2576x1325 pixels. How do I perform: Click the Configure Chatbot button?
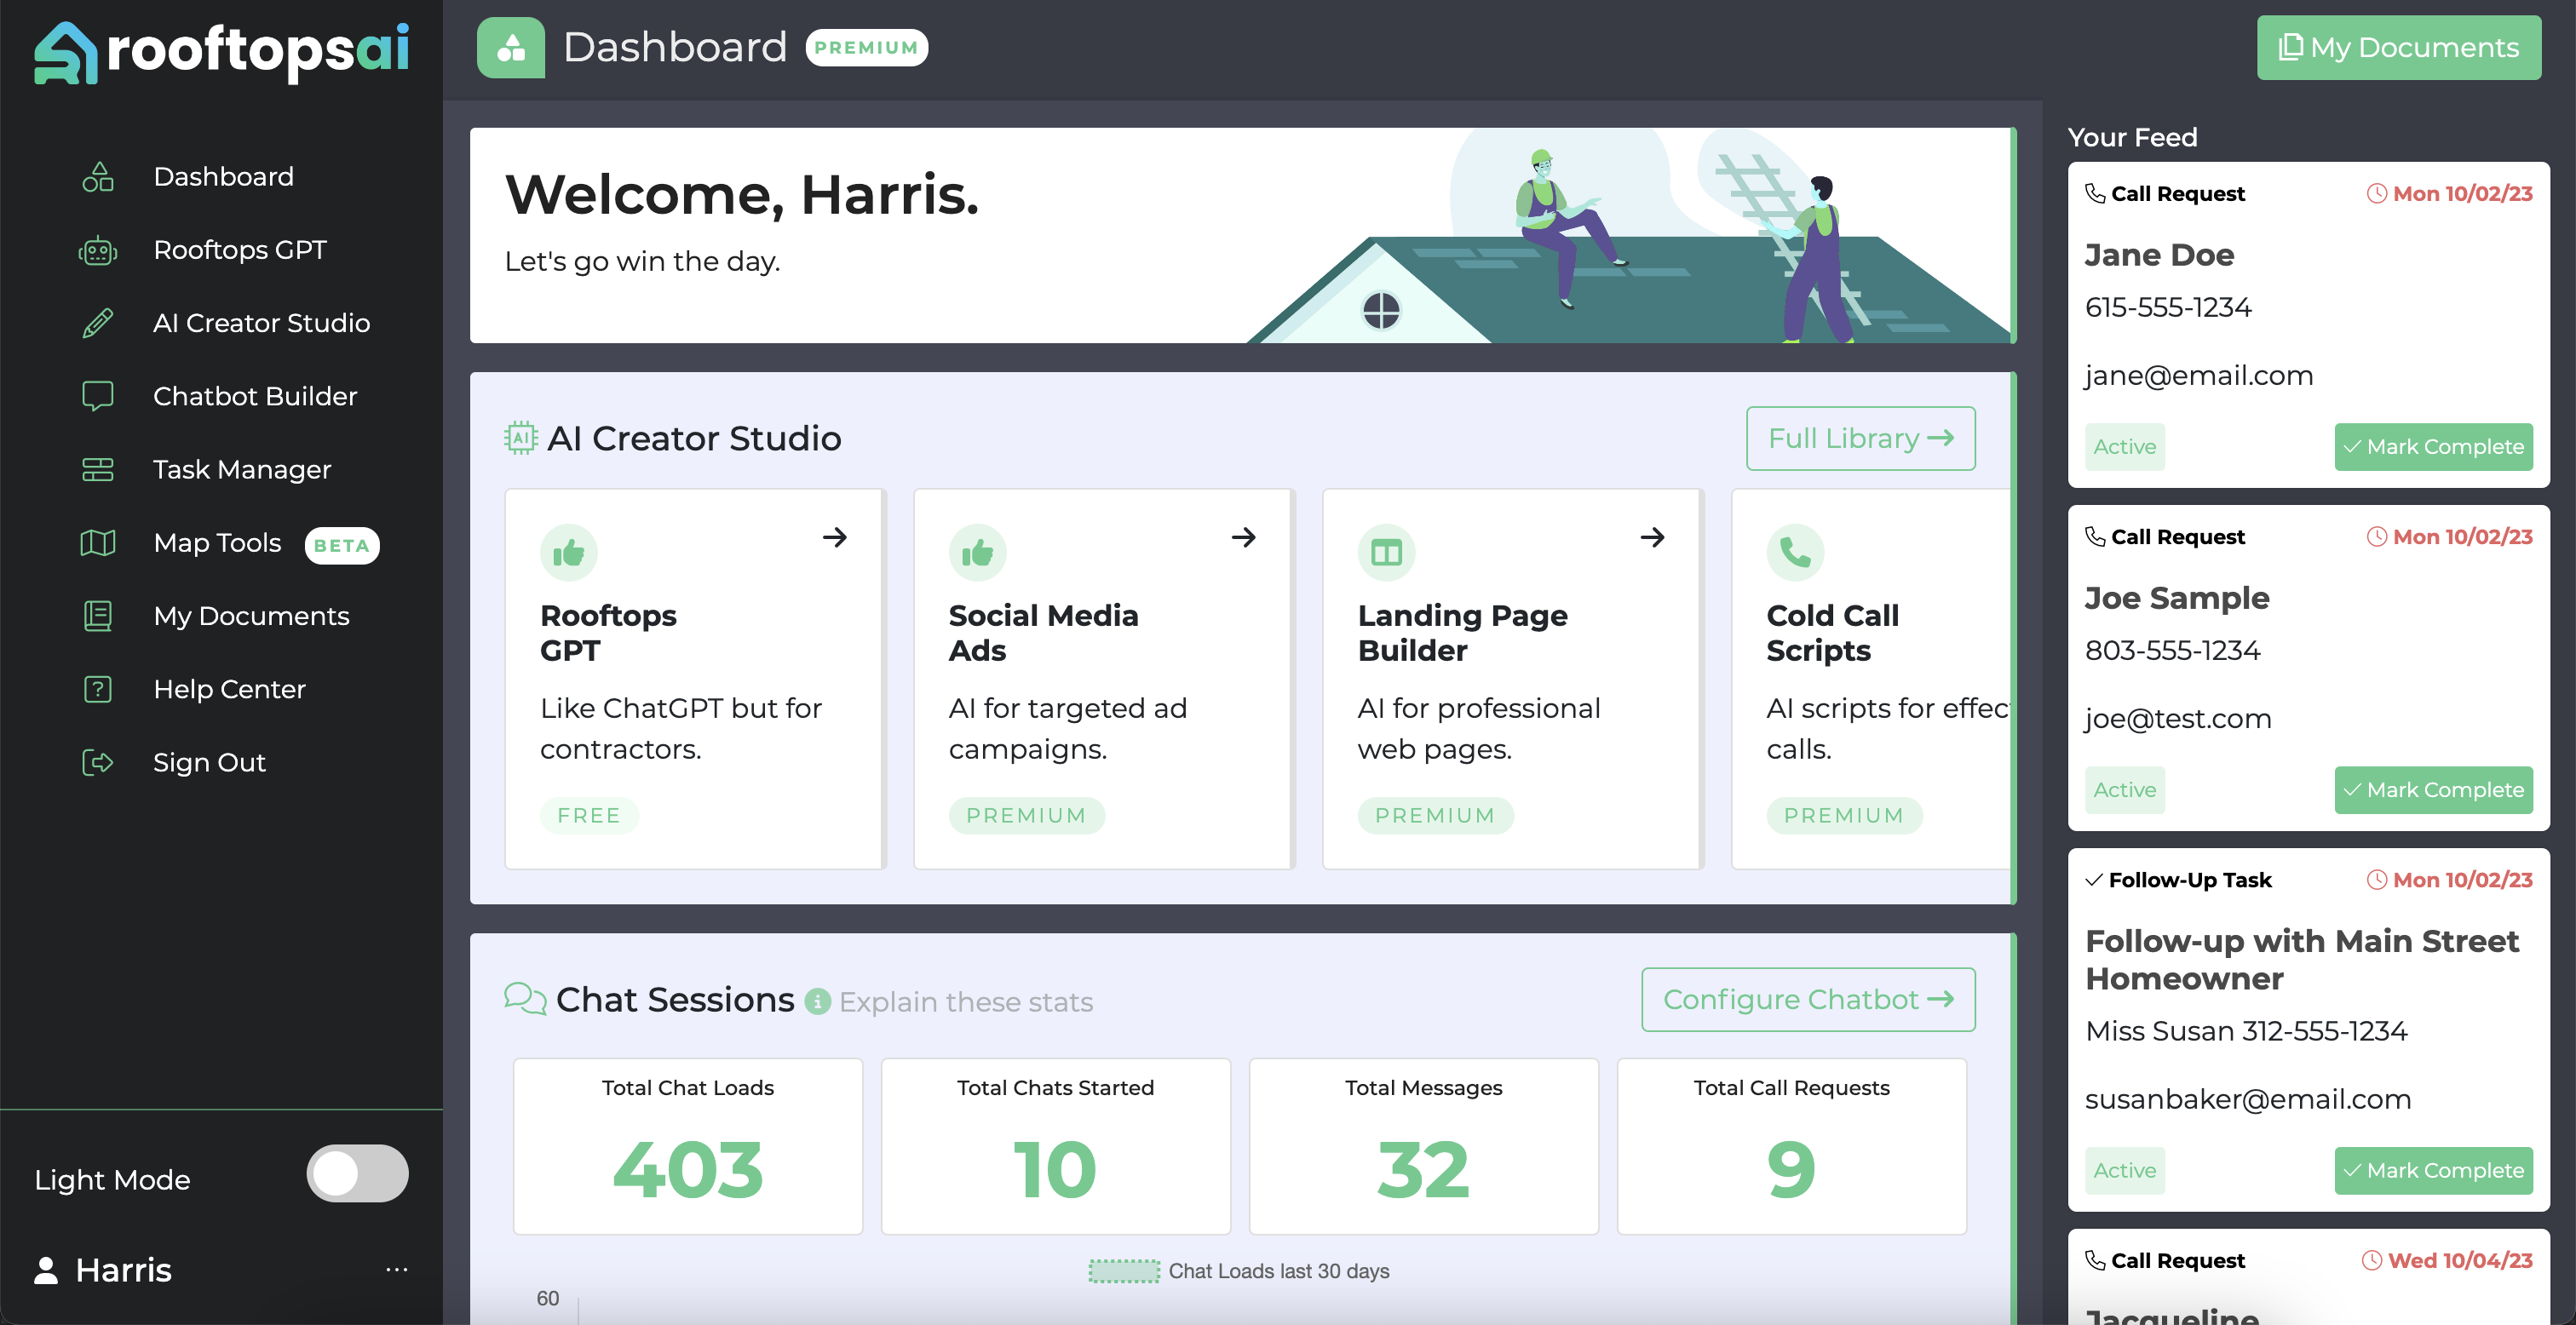click(1807, 999)
